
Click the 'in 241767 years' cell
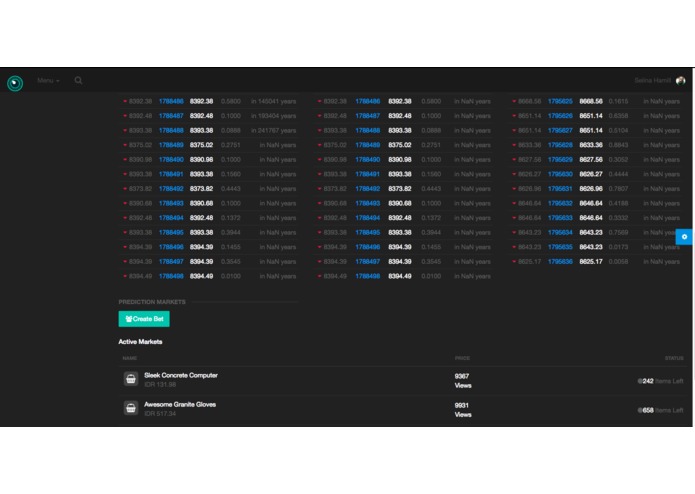(273, 131)
